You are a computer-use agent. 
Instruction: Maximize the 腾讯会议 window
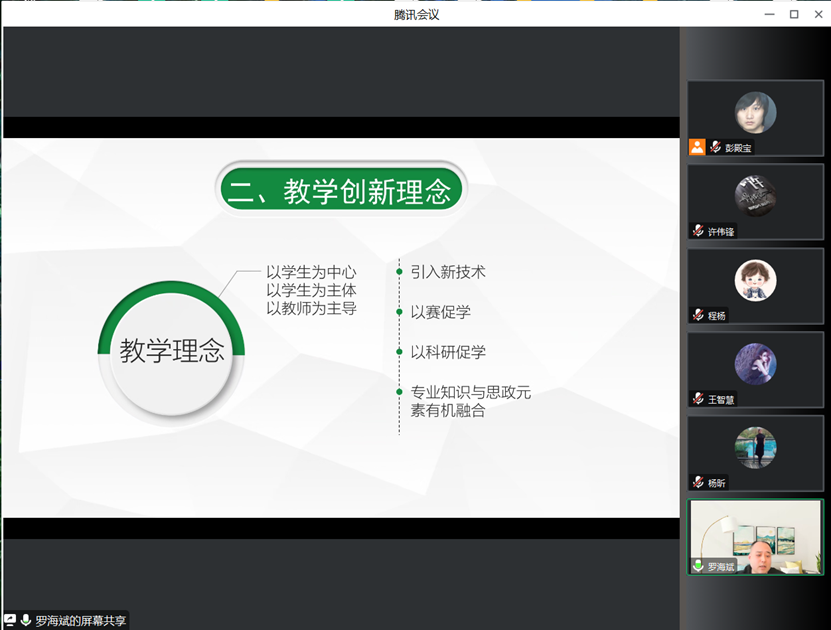pyautogui.click(x=794, y=14)
